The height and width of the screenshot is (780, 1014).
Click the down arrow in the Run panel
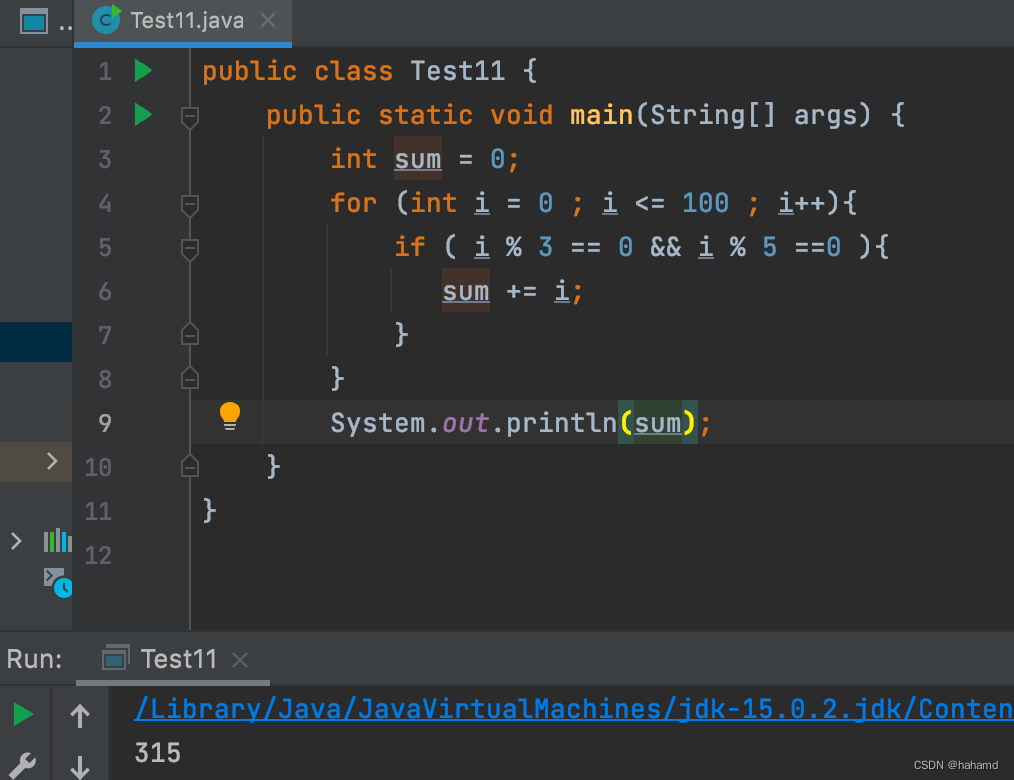[x=80, y=767]
